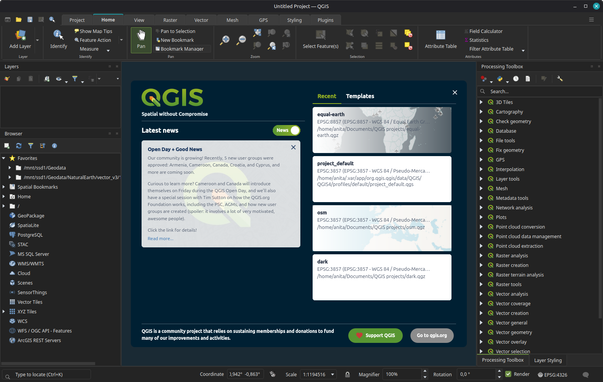Screen dimensions: 603x382
Task: Open the Measure dropdown arrow
Action: pyautogui.click(x=108, y=50)
